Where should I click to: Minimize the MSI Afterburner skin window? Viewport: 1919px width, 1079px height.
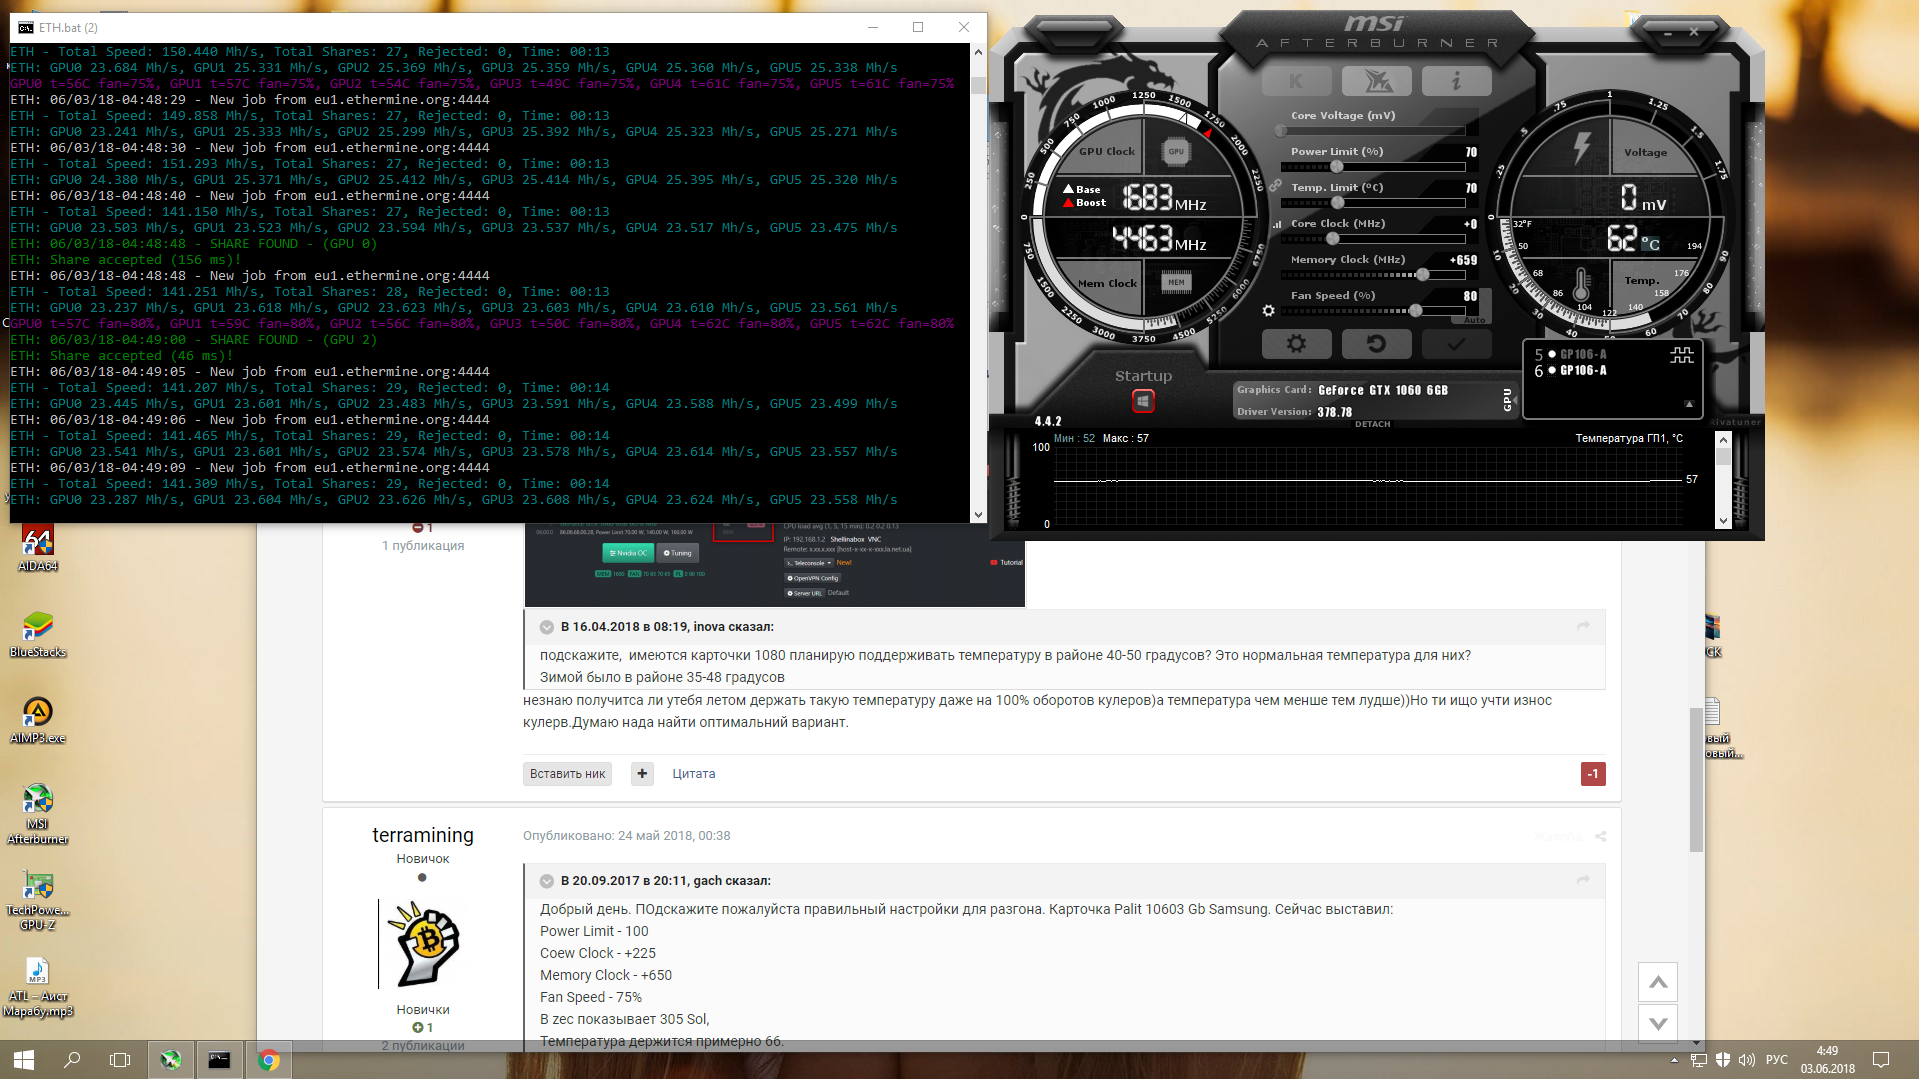[1667, 33]
